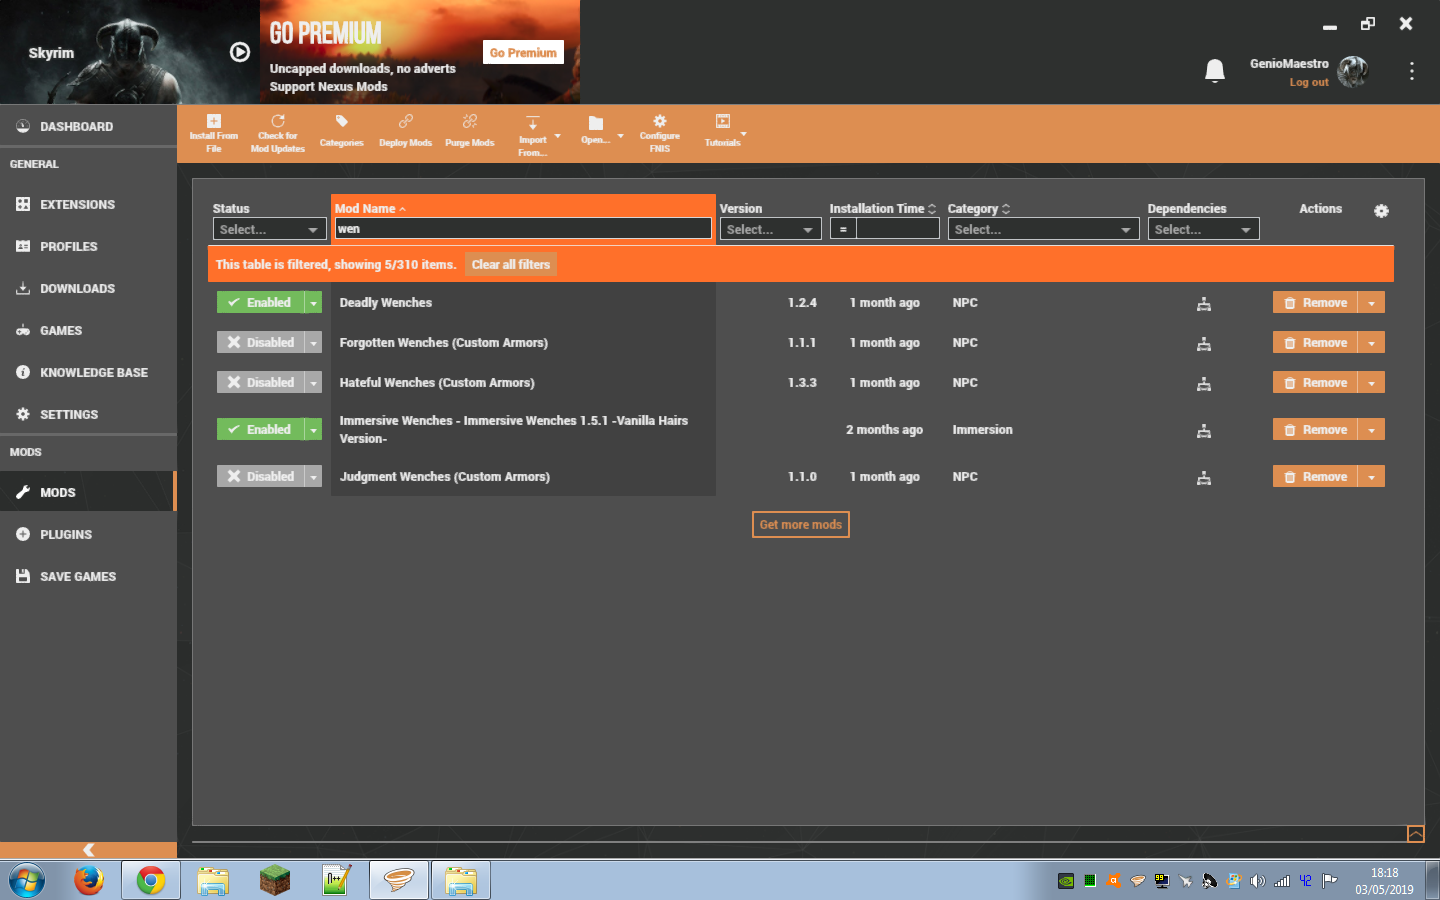Viewport: 1440px width, 900px height.
Task: Open Firefox from the taskbar
Action: click(89, 880)
